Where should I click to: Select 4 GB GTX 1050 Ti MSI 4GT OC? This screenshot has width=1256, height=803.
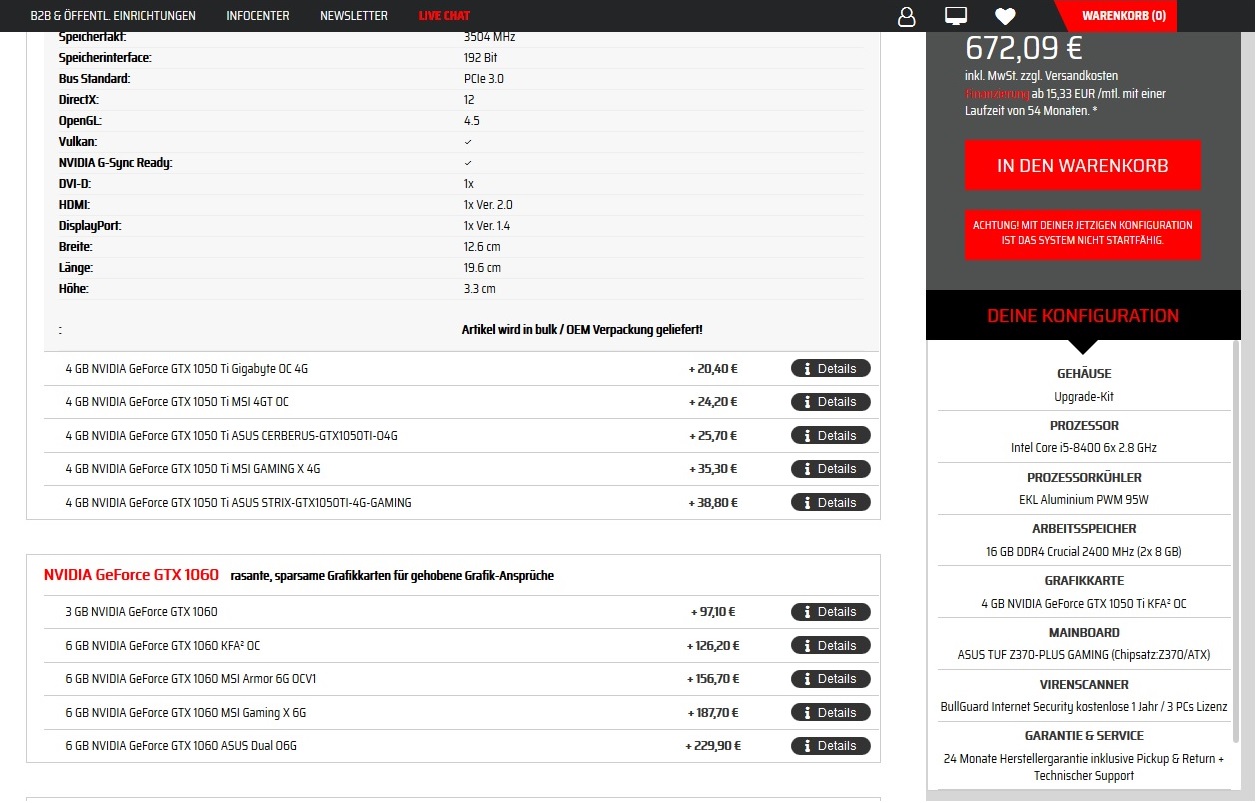click(177, 402)
